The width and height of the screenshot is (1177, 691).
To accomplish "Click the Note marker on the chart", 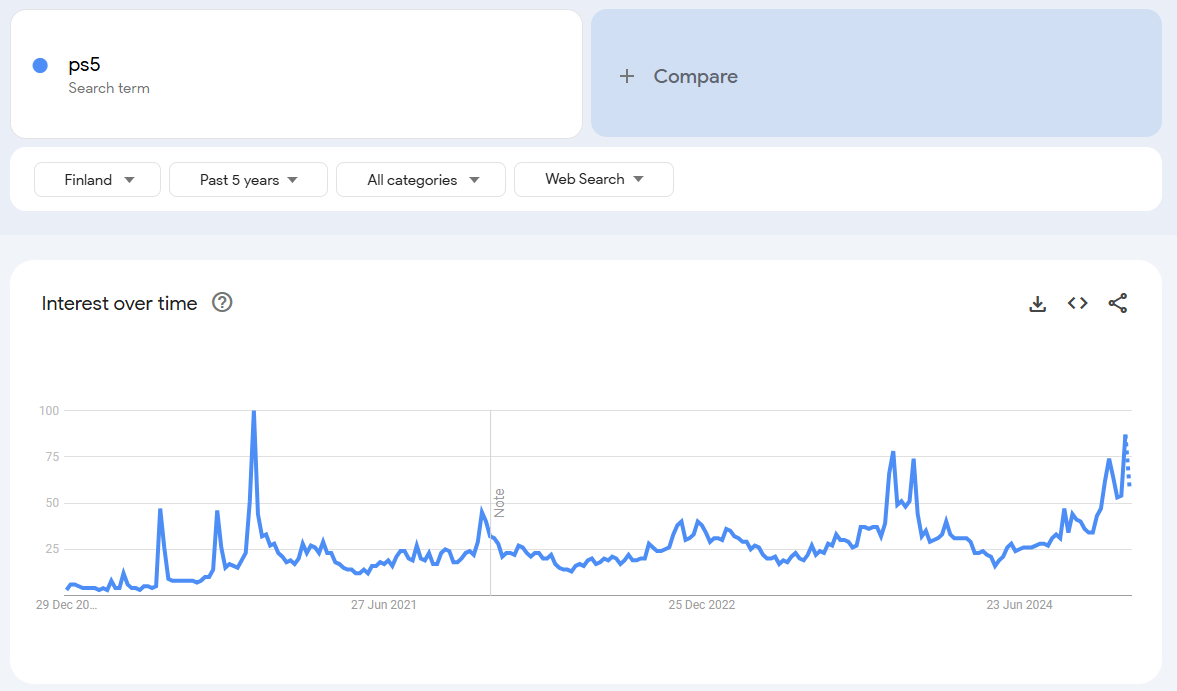I will pos(499,502).
